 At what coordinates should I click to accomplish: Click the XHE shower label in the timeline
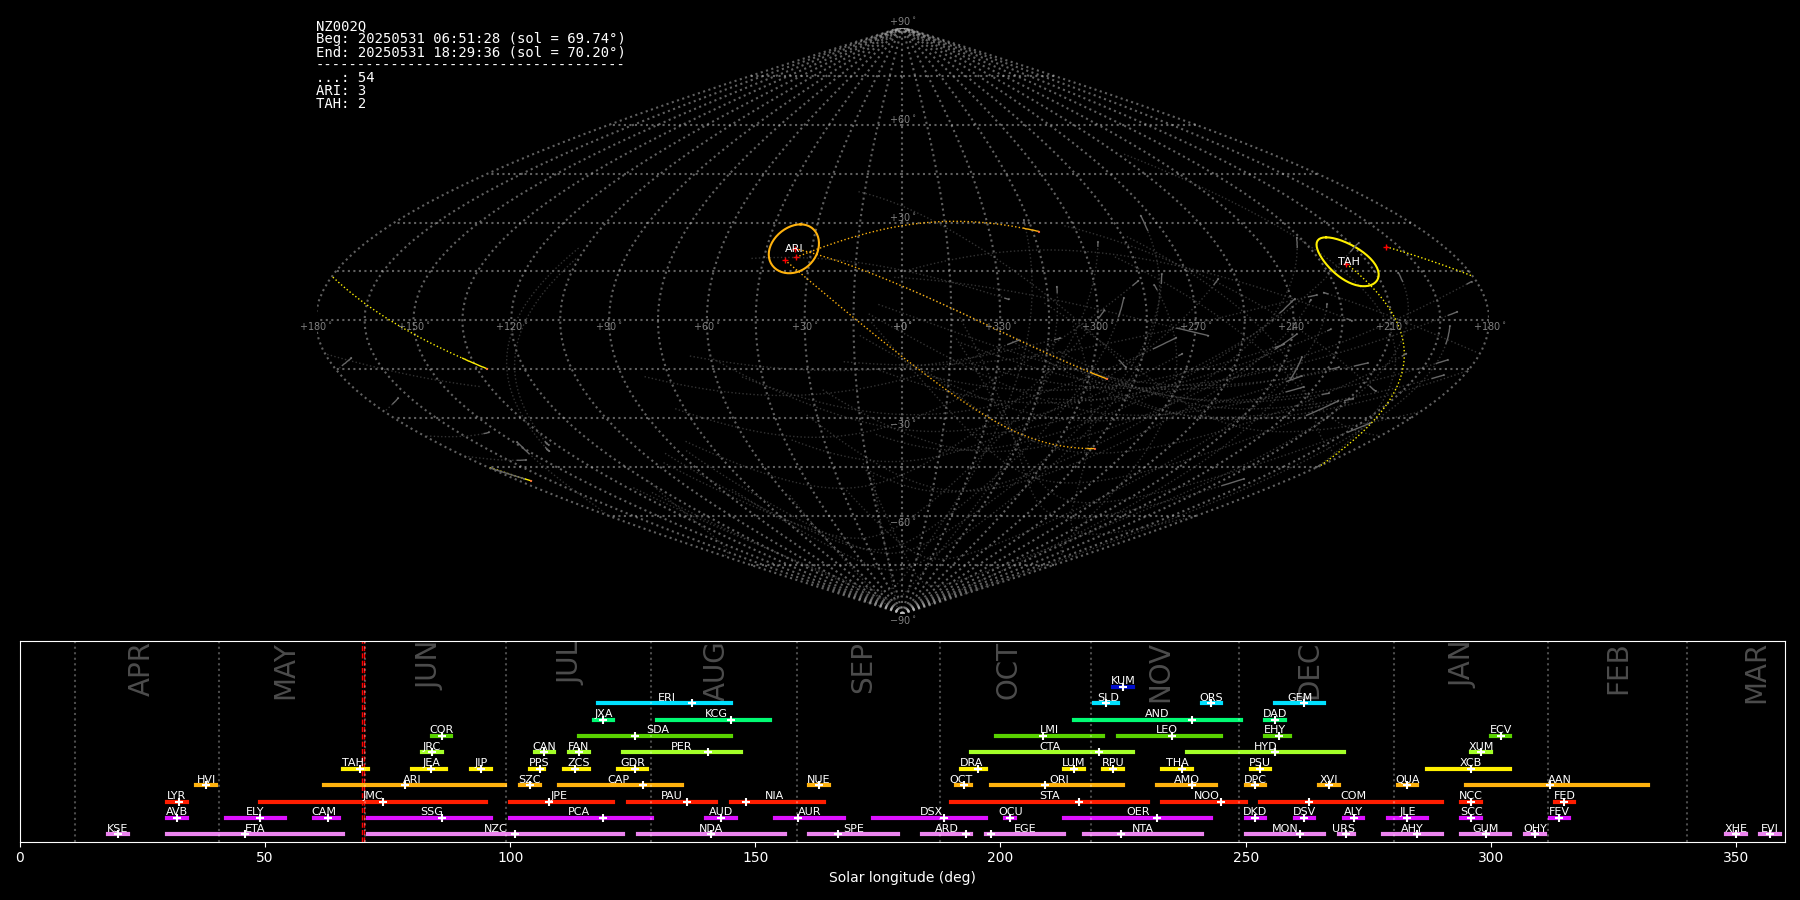pyautogui.click(x=1735, y=829)
